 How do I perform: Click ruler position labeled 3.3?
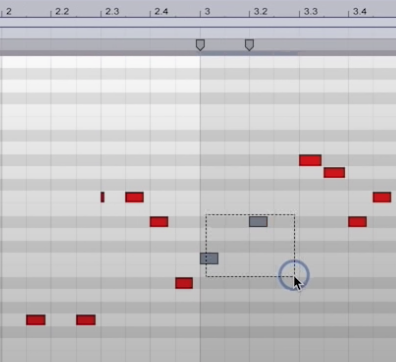311,12
